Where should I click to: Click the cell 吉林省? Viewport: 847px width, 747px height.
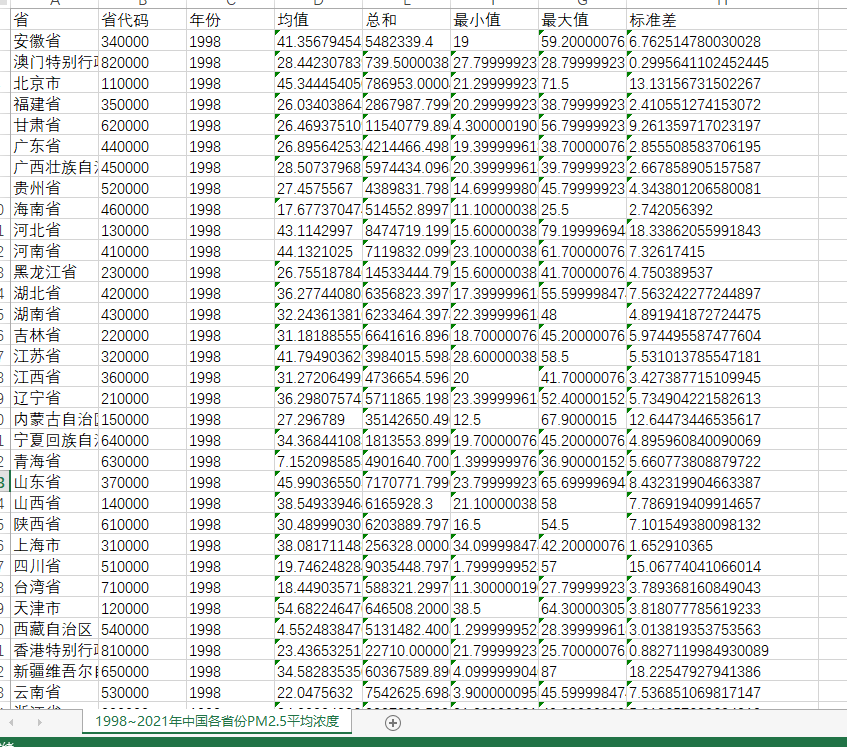click(55, 335)
